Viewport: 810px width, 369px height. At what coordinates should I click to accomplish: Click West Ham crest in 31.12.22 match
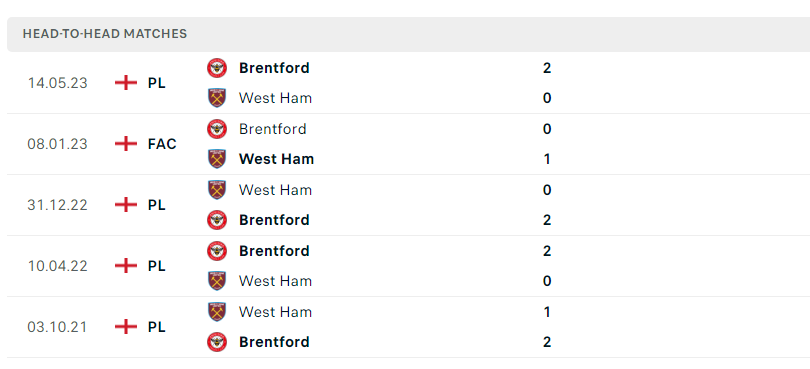[x=217, y=190]
